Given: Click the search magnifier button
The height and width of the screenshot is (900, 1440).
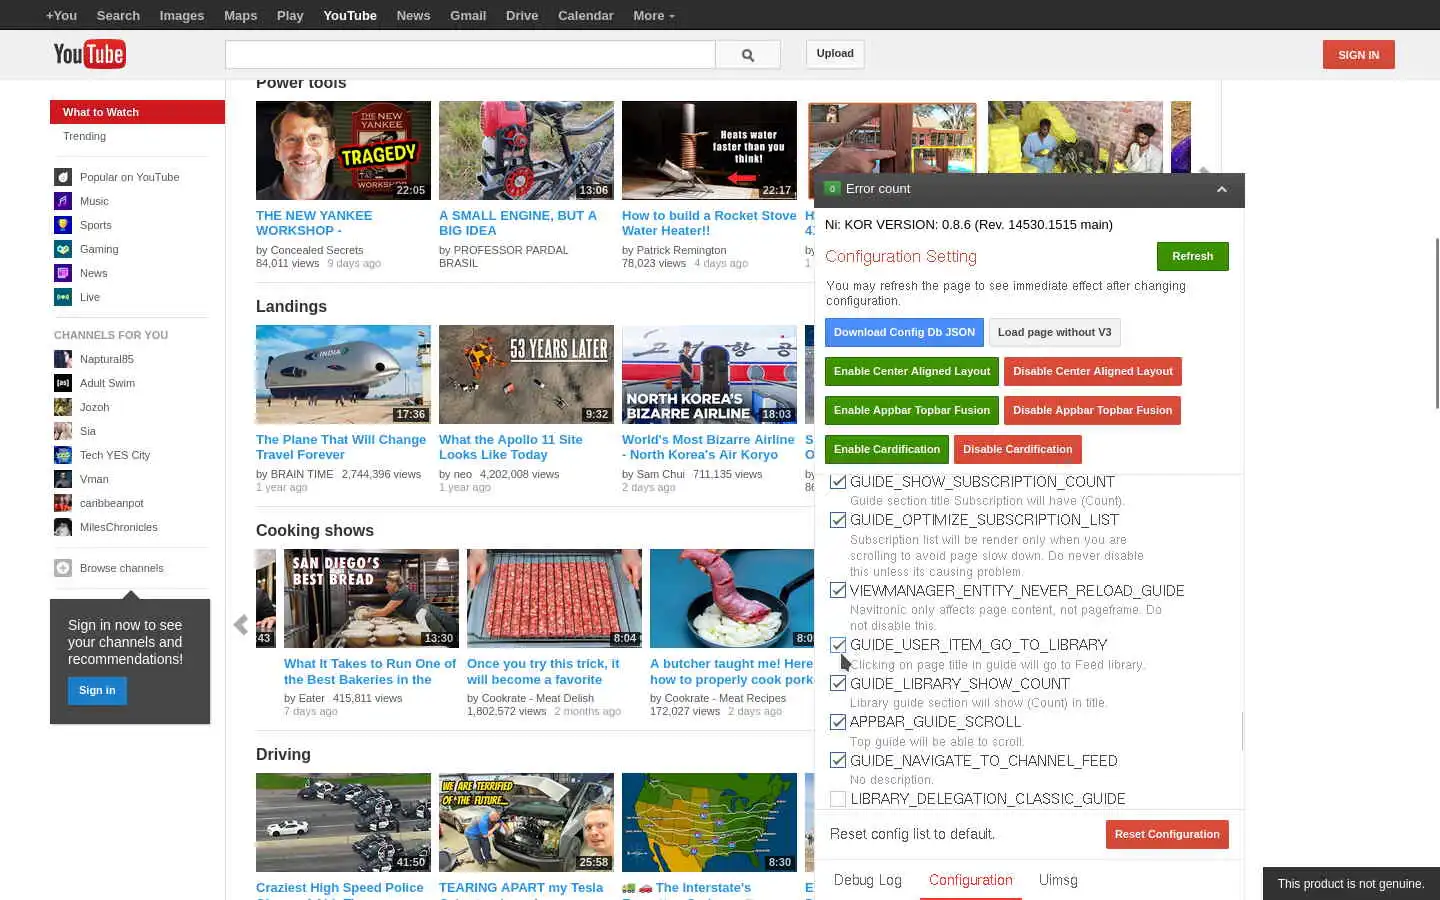Looking at the screenshot, I should click(x=748, y=55).
